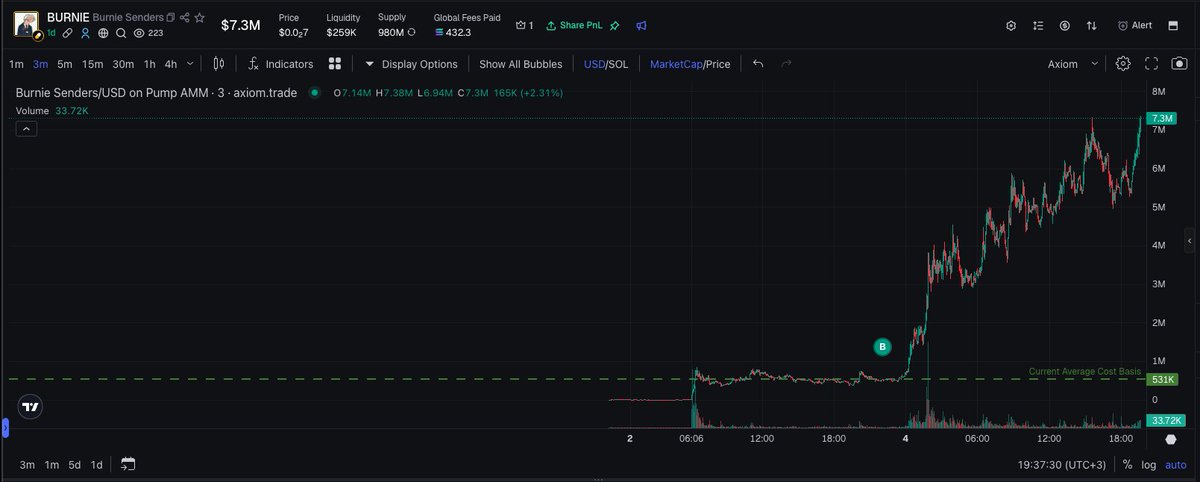This screenshot has height=482, width=1200.
Task: Refresh the 980M supply value
Action: click(x=413, y=33)
